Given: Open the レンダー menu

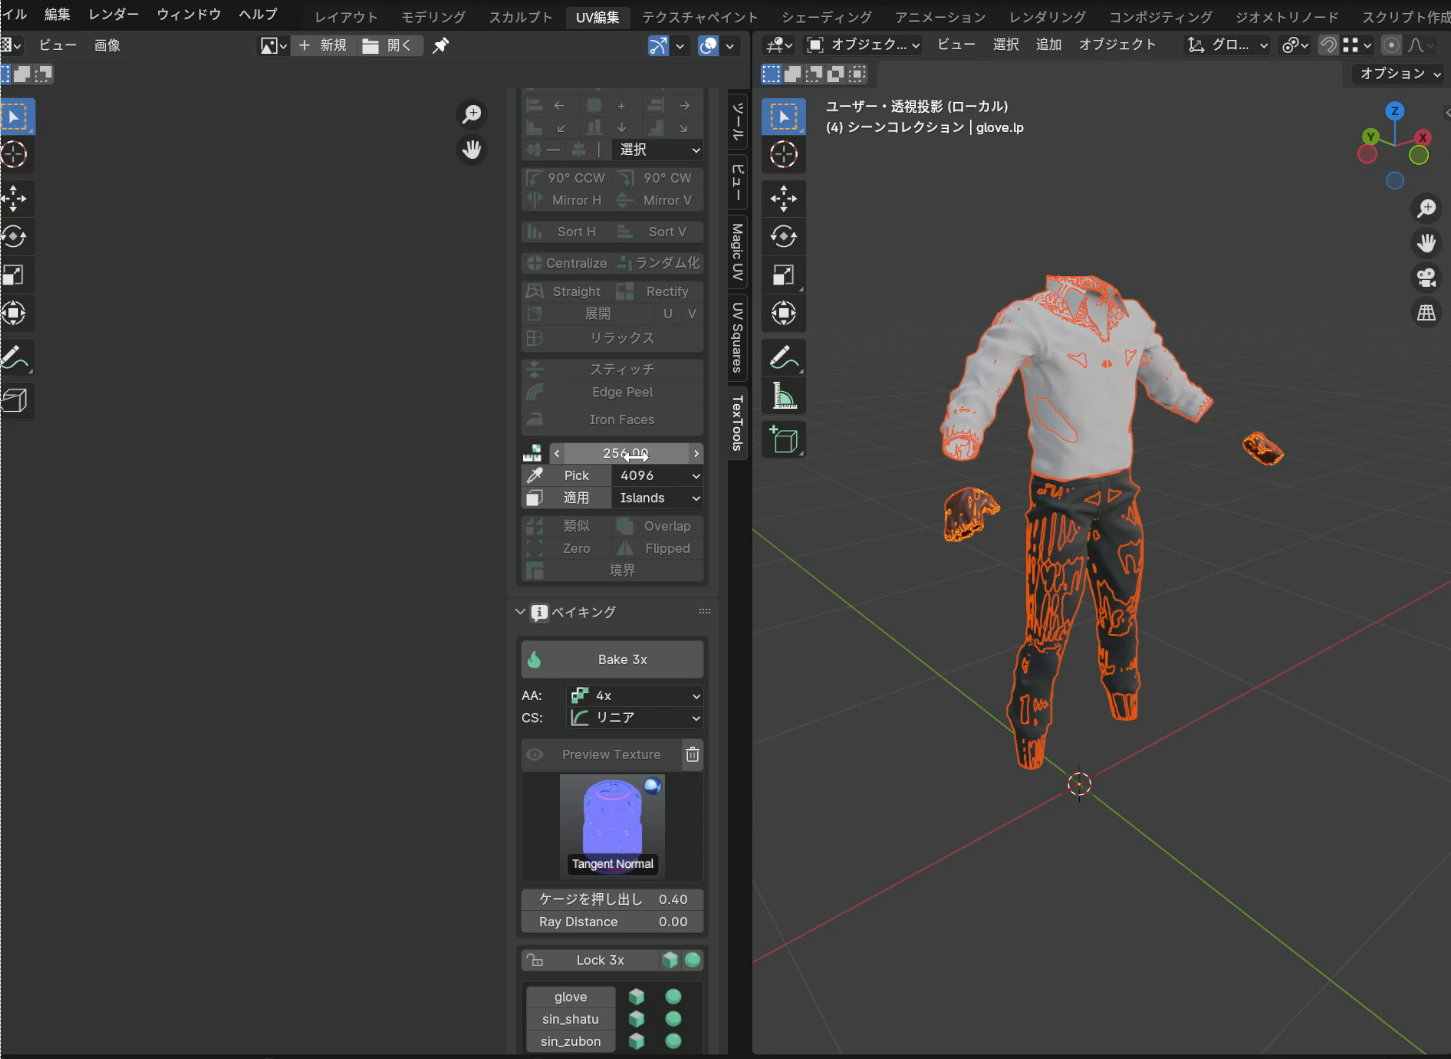Looking at the screenshot, I should [x=114, y=15].
